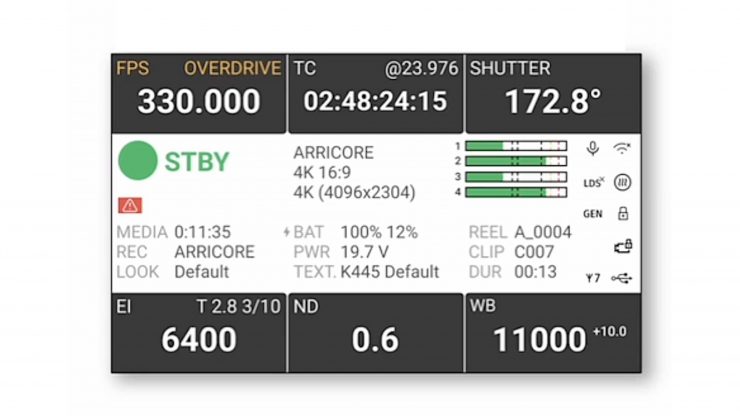Click the audio channel 1 level meter
Image resolution: width=740 pixels, height=416 pixels.
pos(515,146)
